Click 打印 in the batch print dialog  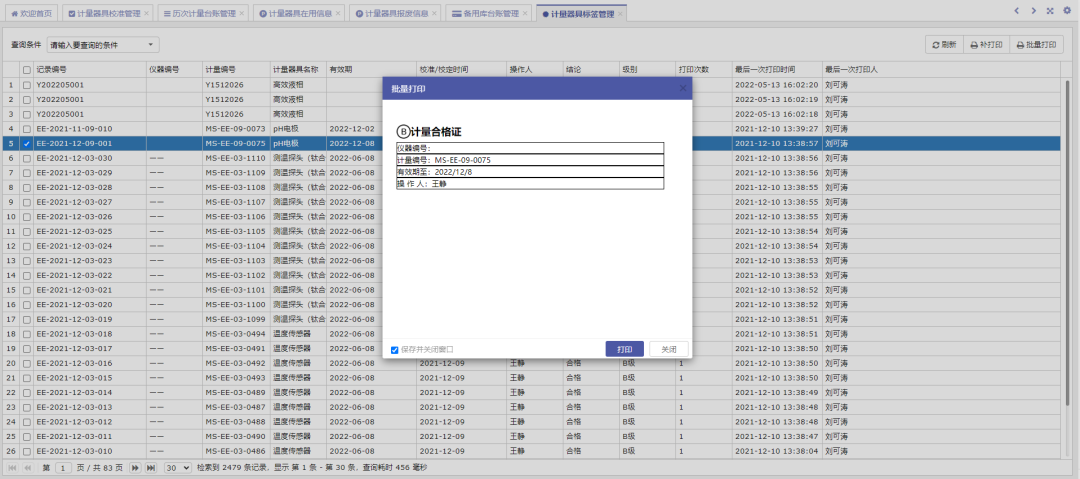point(625,349)
